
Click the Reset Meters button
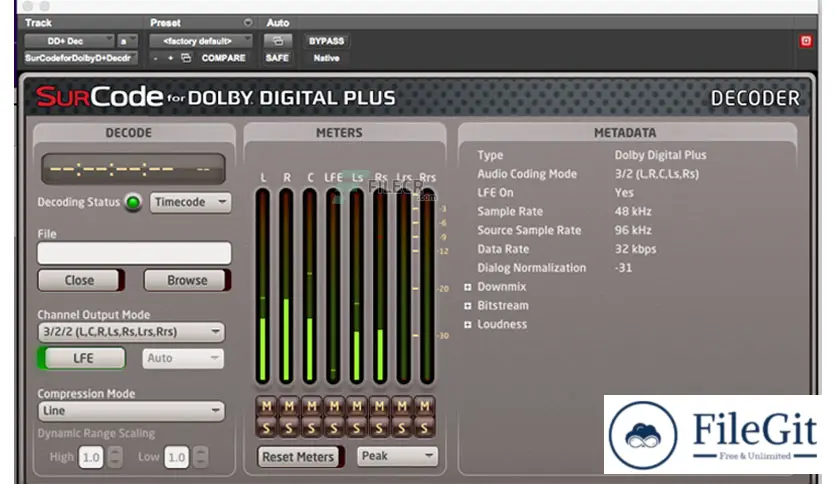300,457
